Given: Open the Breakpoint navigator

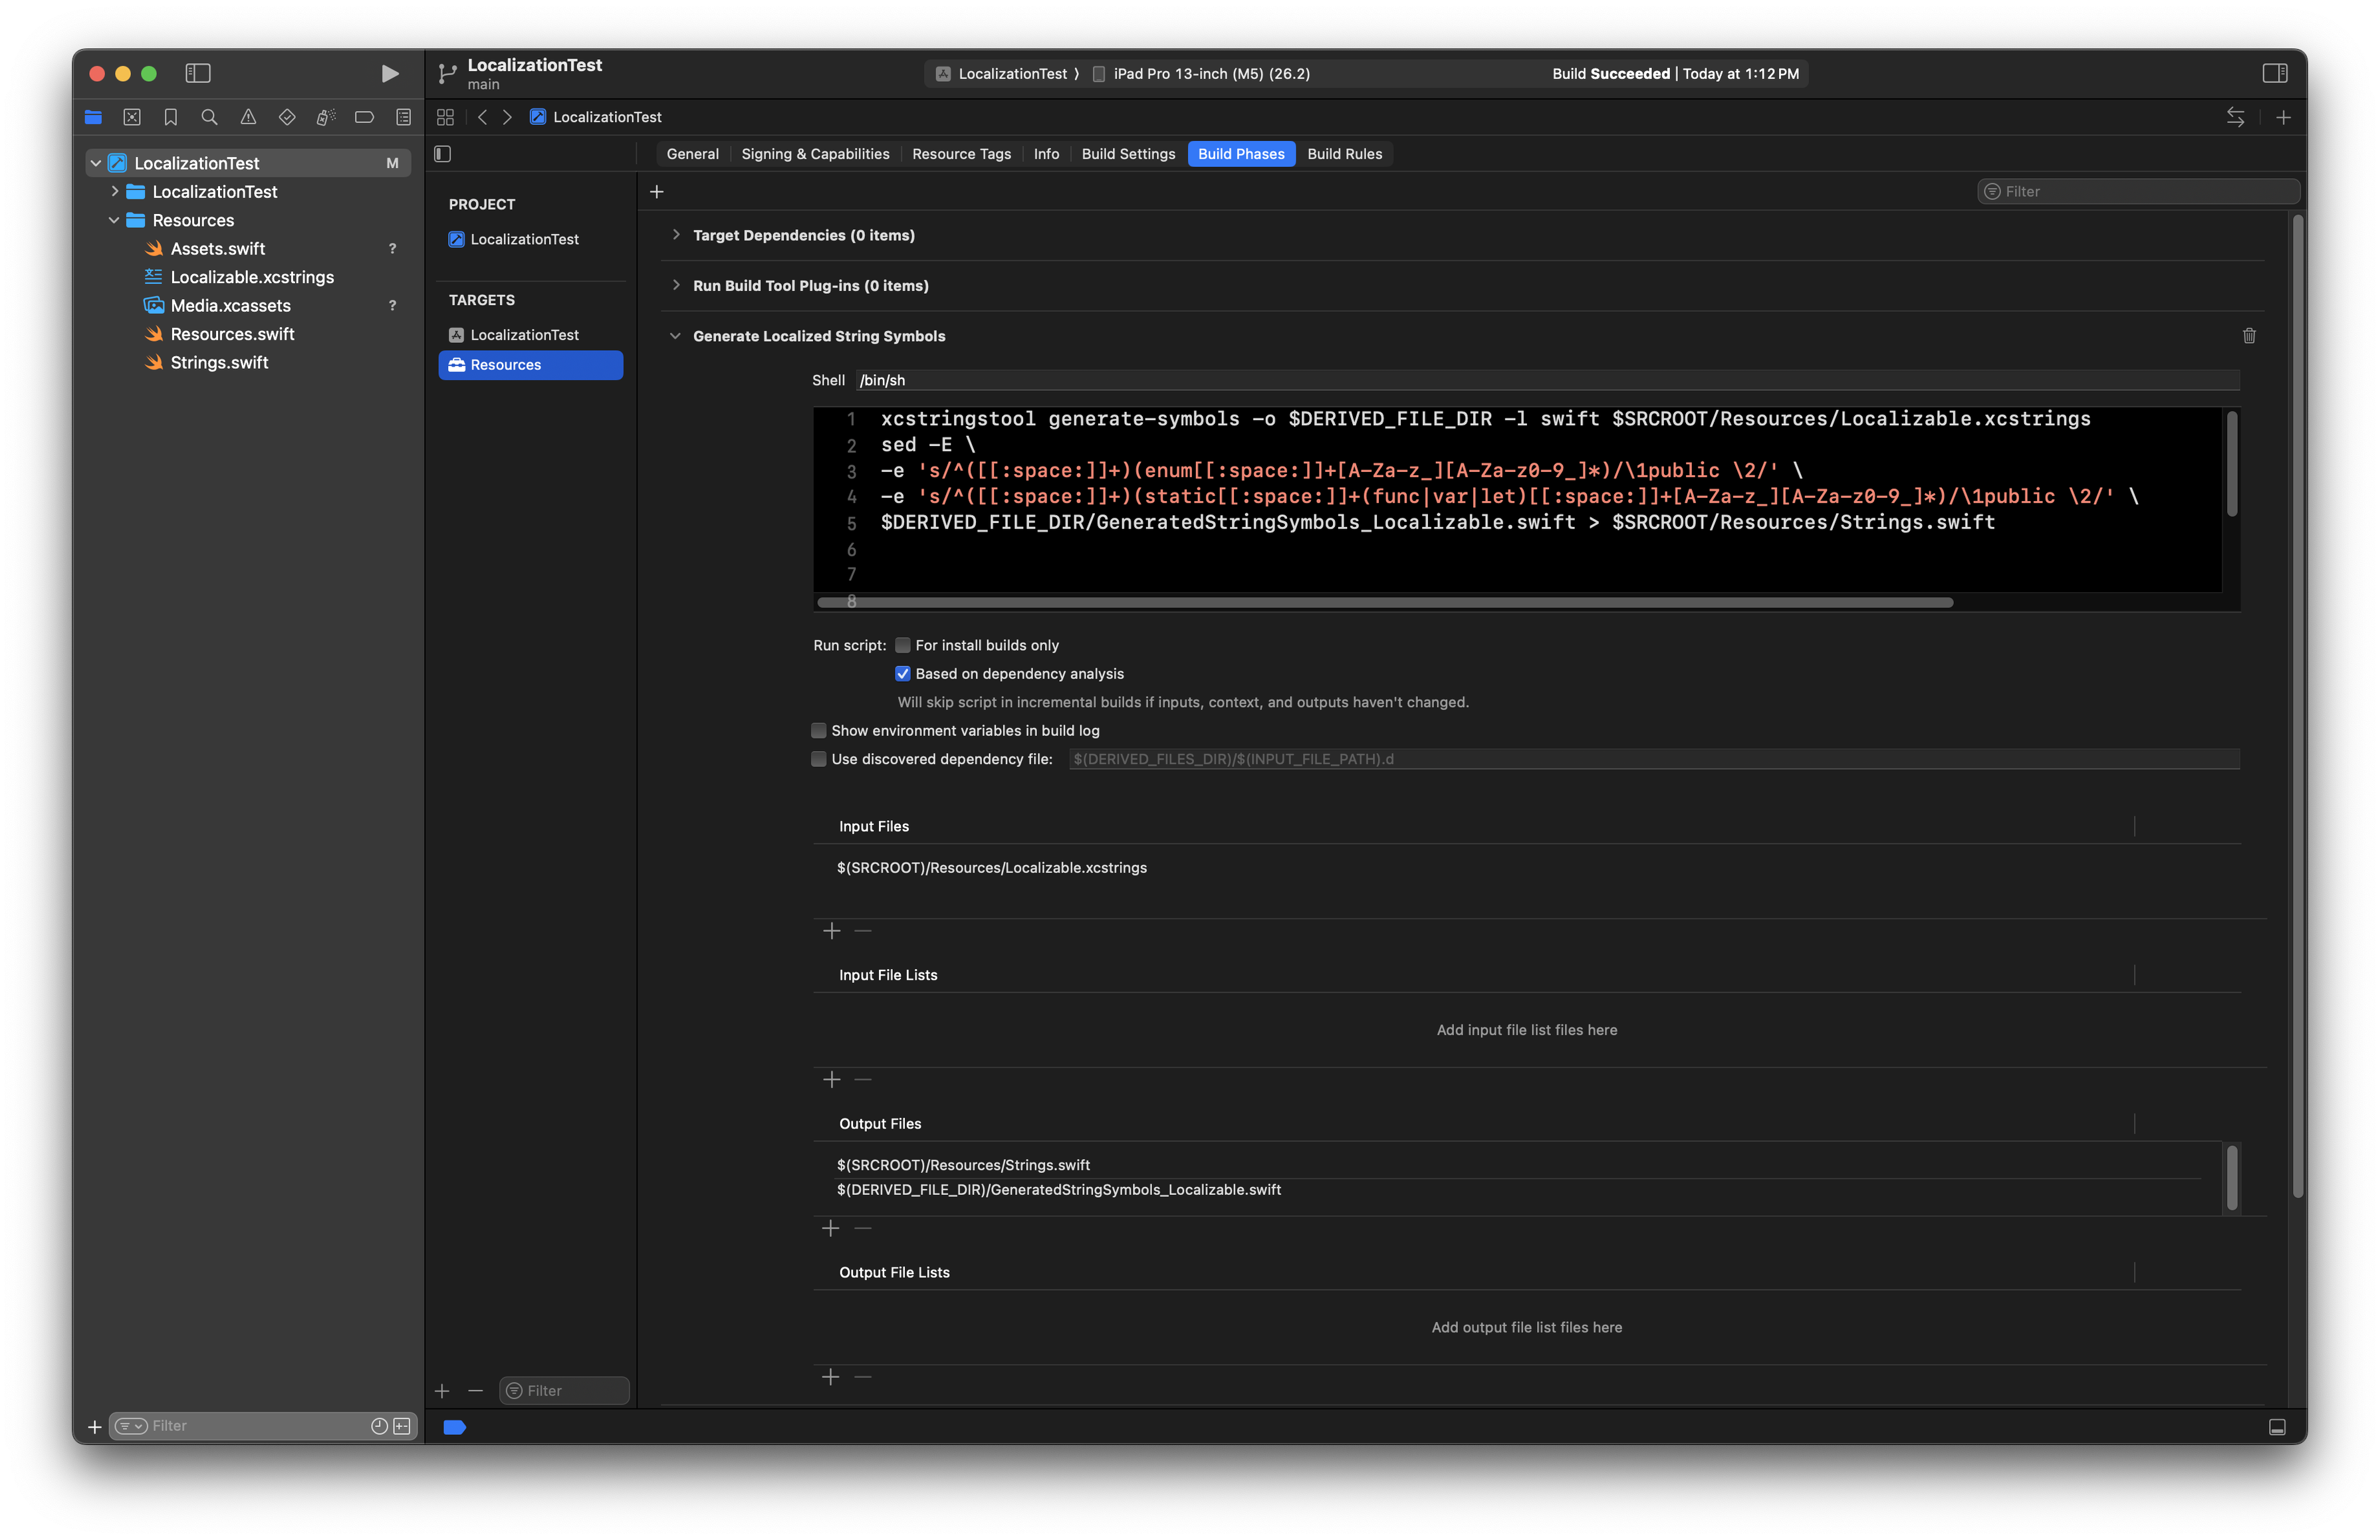Looking at the screenshot, I should tap(364, 117).
